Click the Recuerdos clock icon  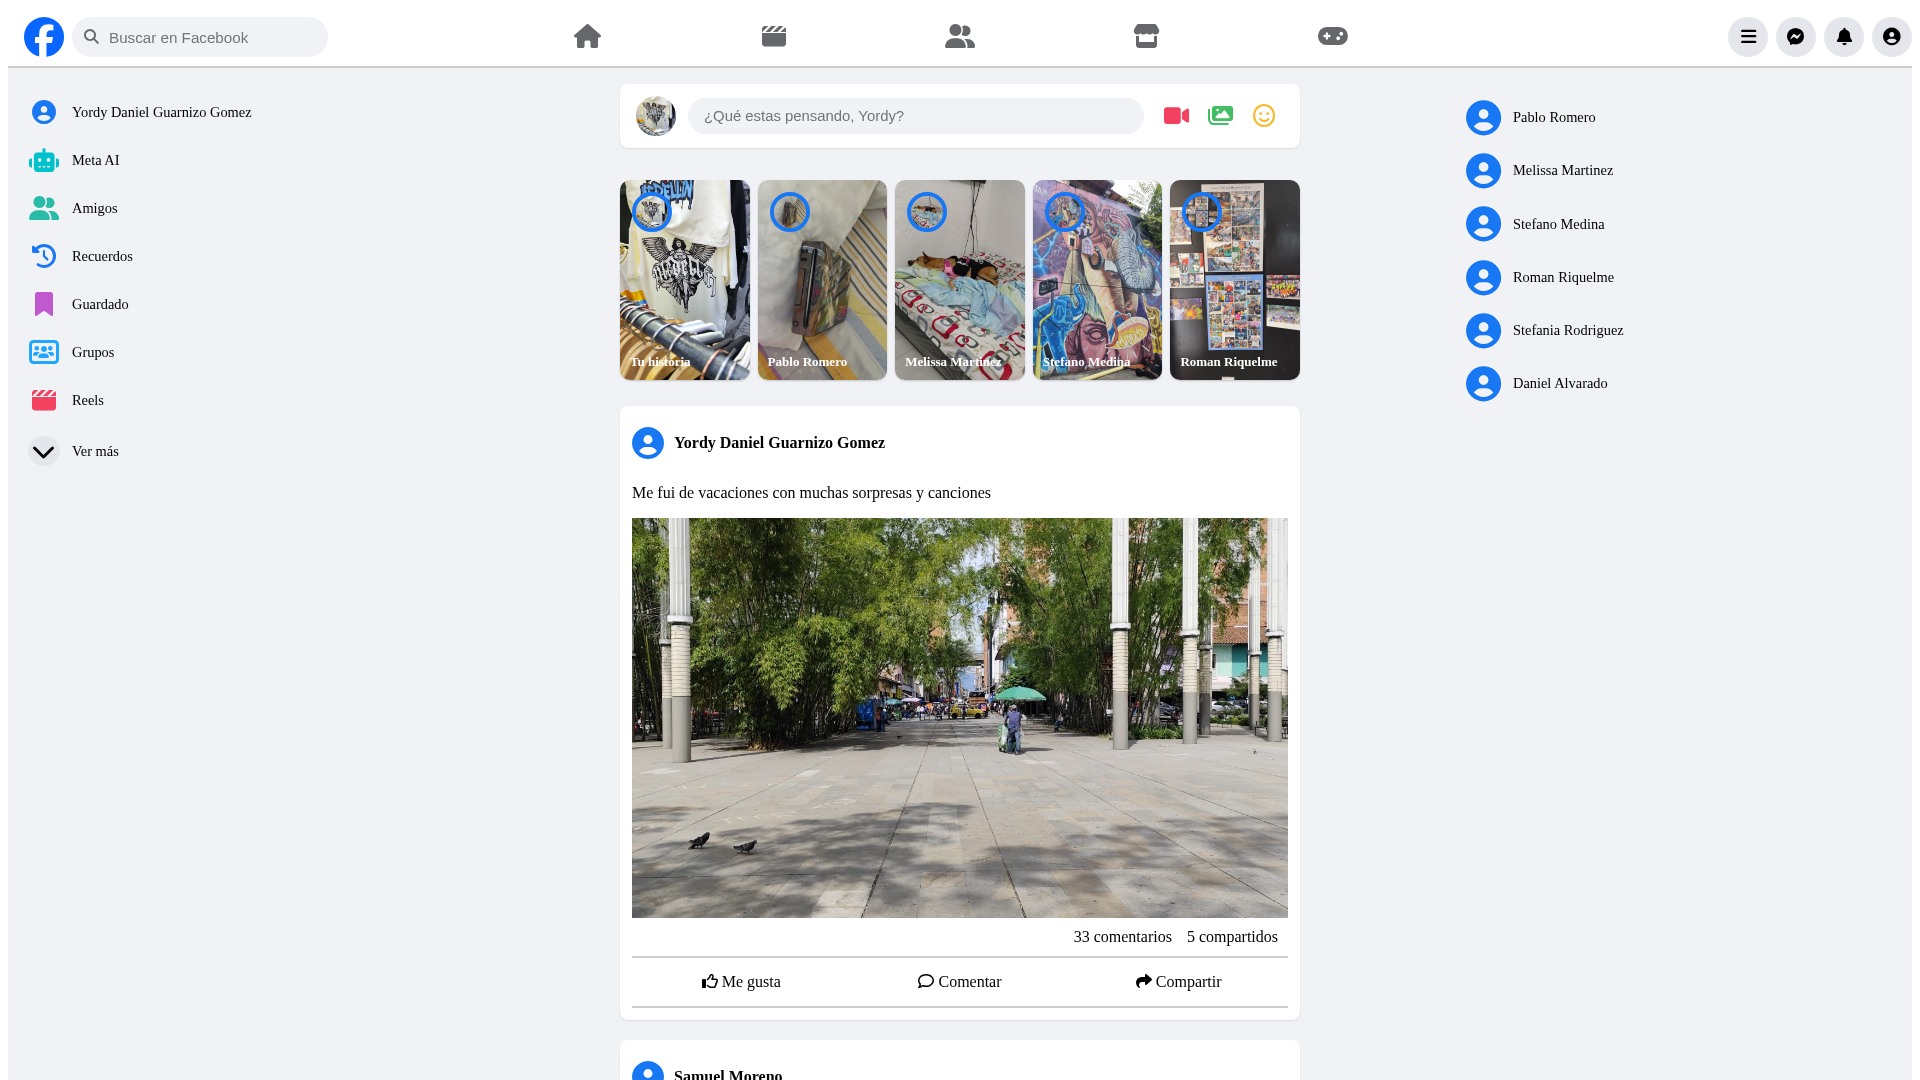click(44, 256)
